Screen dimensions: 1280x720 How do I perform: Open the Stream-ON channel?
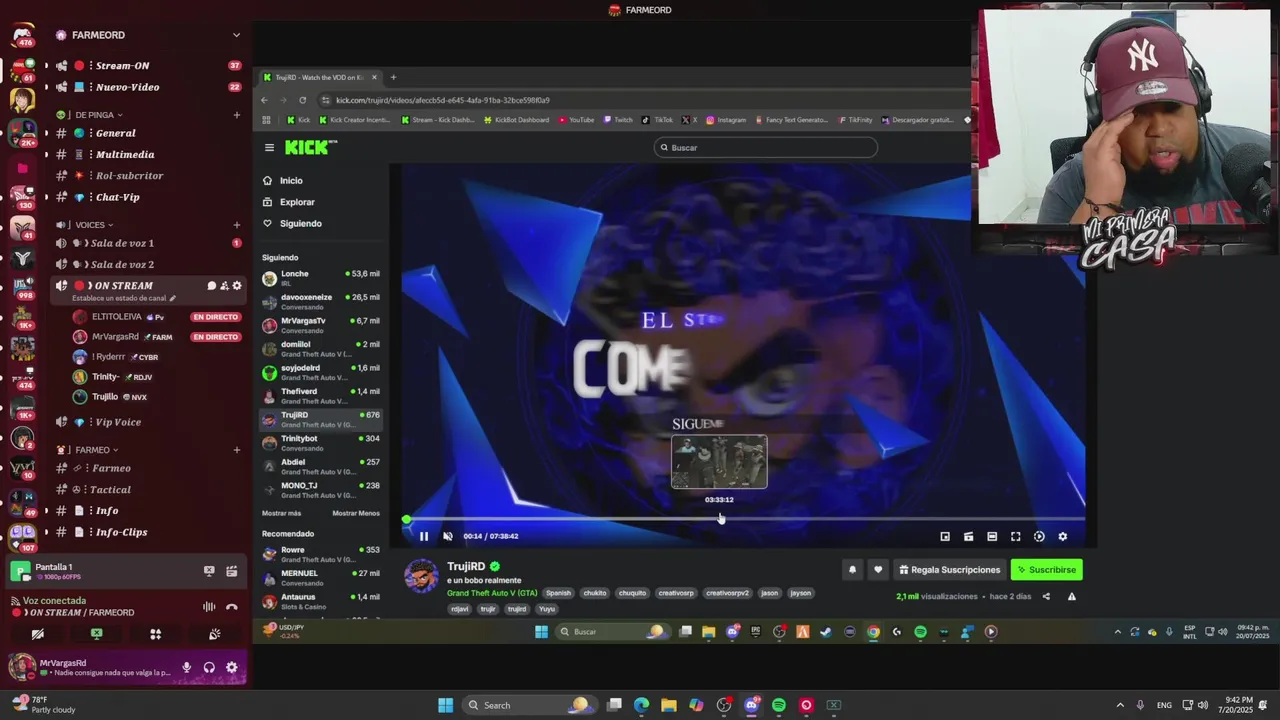148,66
